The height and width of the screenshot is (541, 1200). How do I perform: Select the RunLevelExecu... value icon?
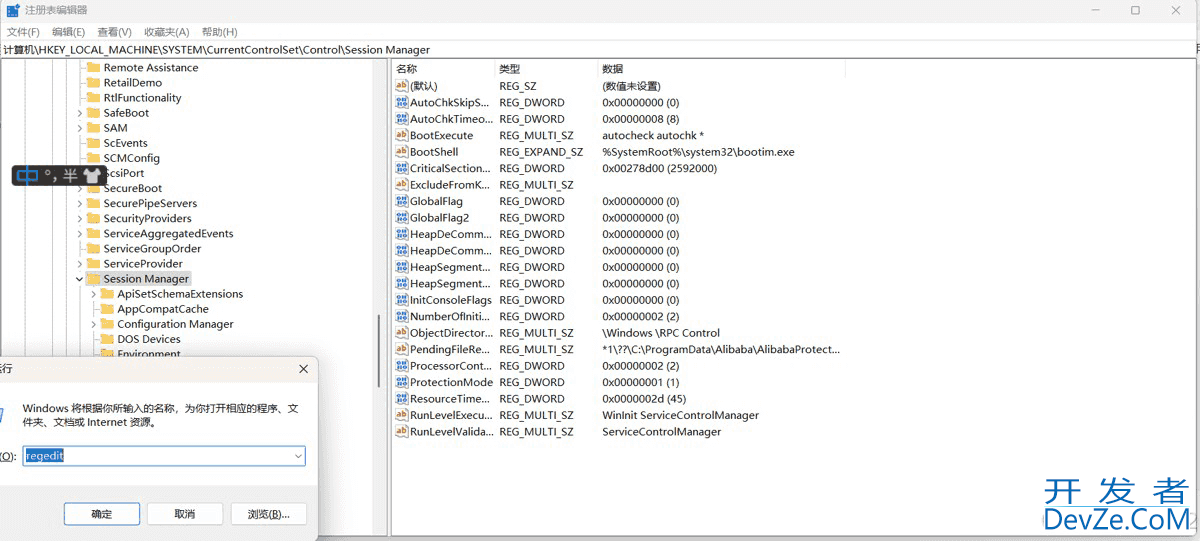coord(402,415)
